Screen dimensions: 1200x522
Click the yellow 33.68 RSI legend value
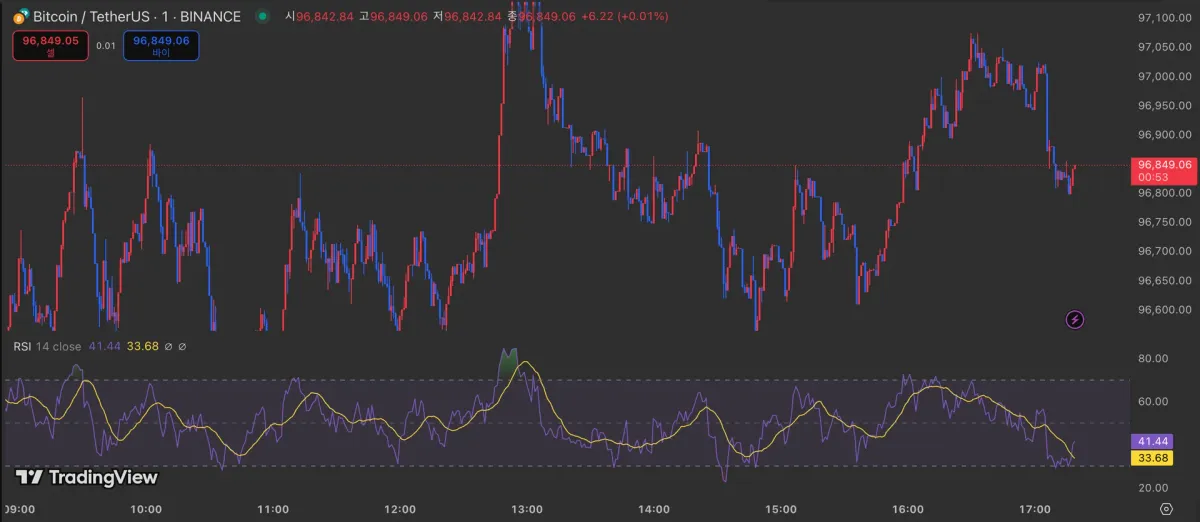click(x=143, y=346)
